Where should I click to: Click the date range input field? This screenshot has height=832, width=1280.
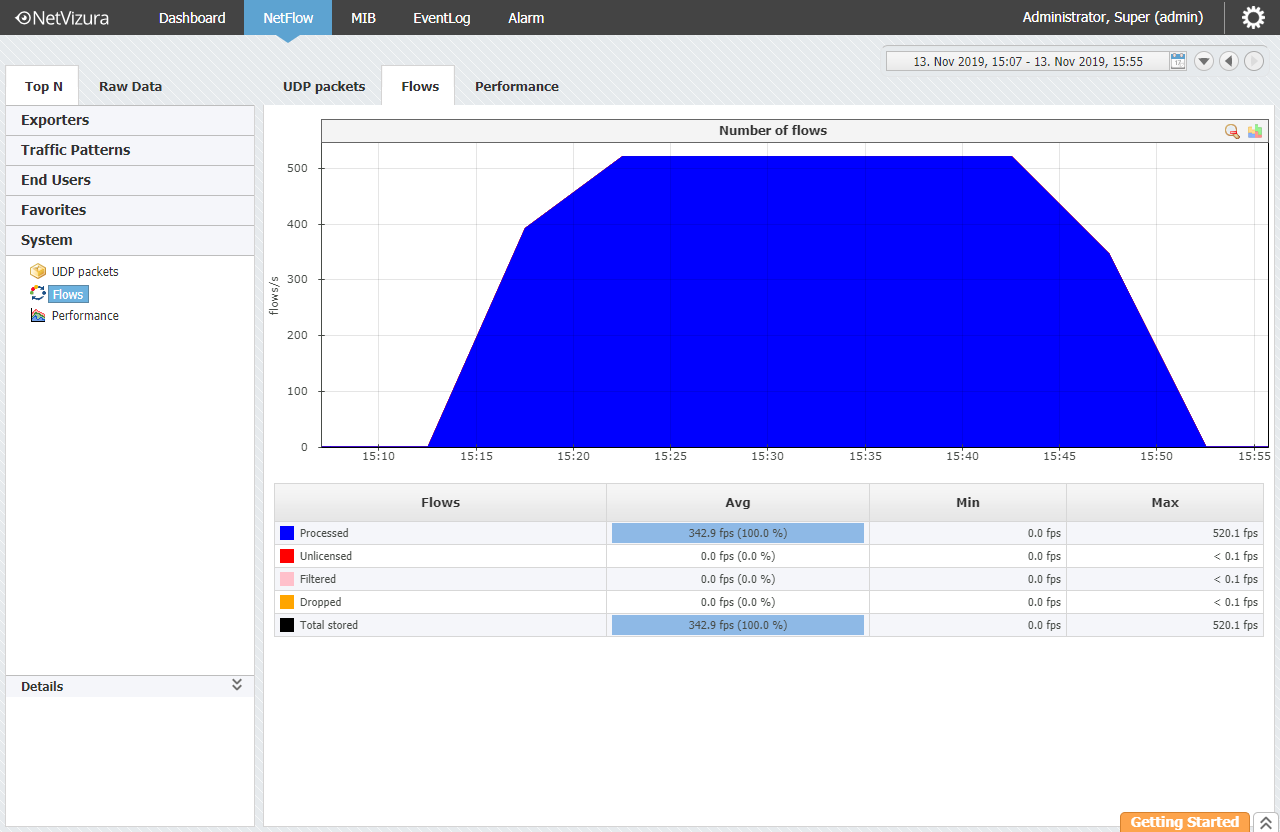[x=1028, y=61]
